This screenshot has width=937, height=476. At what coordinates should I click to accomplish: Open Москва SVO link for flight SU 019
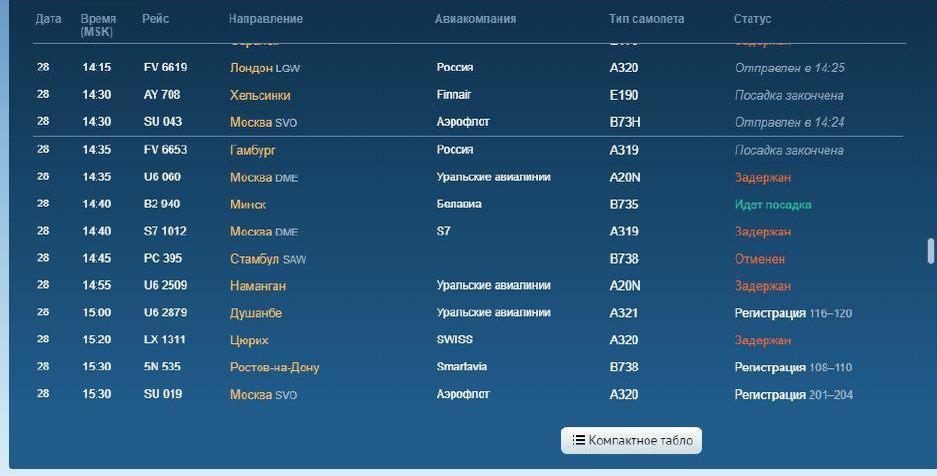click(263, 395)
